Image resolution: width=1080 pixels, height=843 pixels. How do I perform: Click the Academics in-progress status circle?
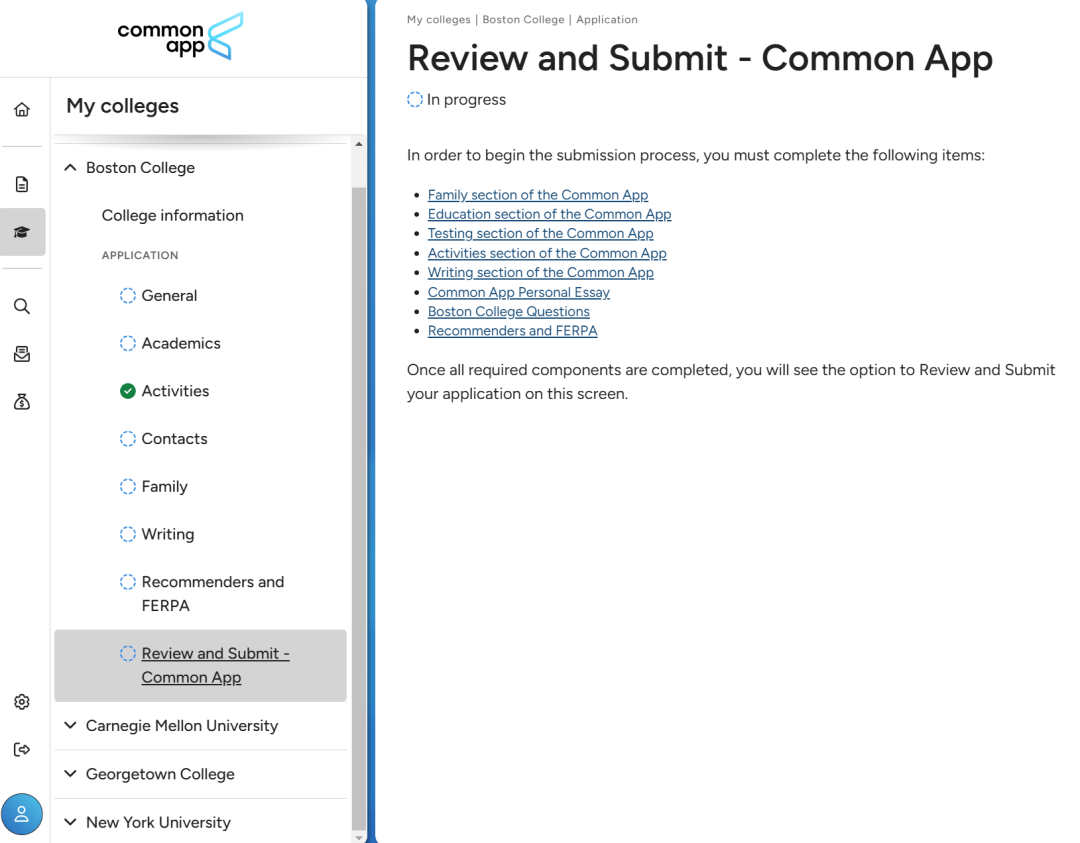[x=128, y=343]
